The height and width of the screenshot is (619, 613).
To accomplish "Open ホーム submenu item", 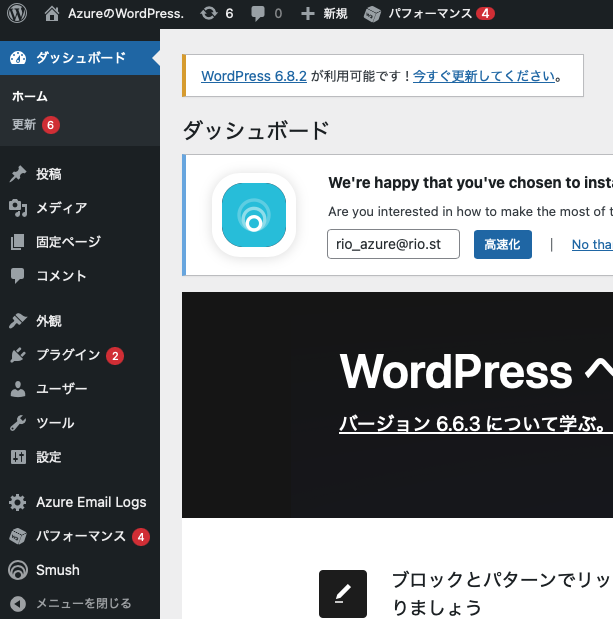I will [x=30, y=96].
